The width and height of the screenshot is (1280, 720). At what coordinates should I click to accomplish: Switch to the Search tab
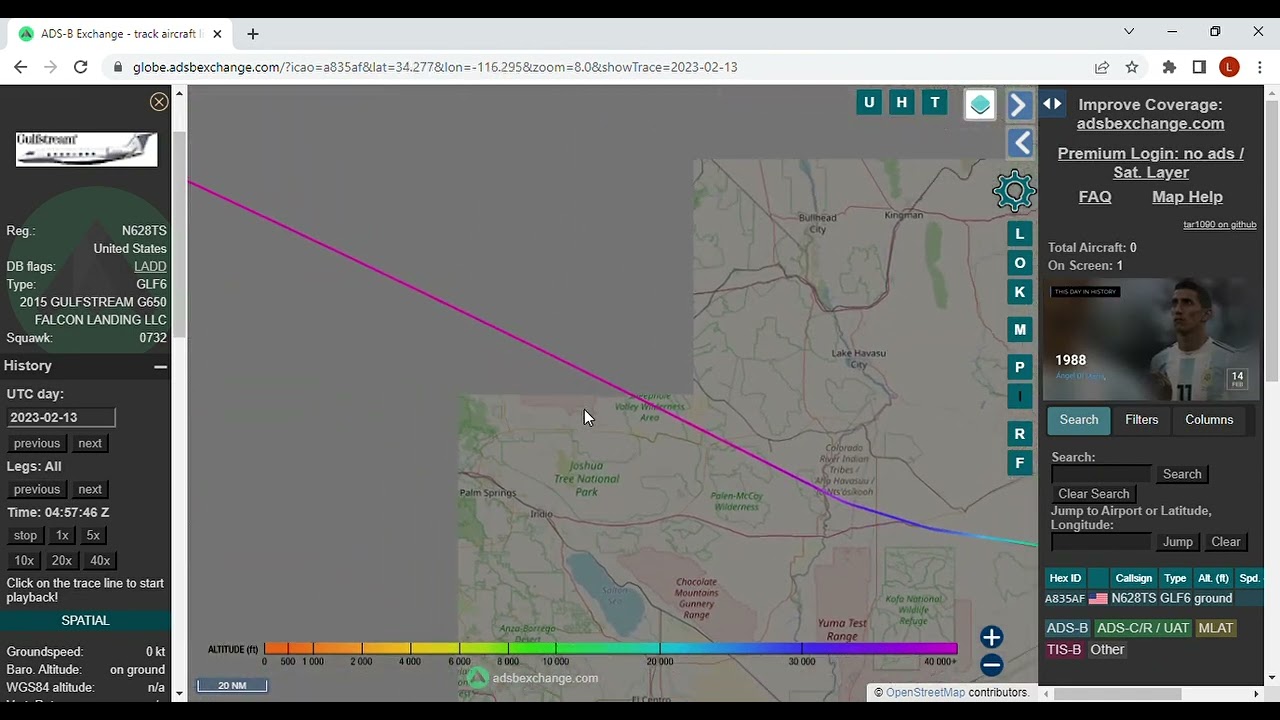tap(1079, 420)
